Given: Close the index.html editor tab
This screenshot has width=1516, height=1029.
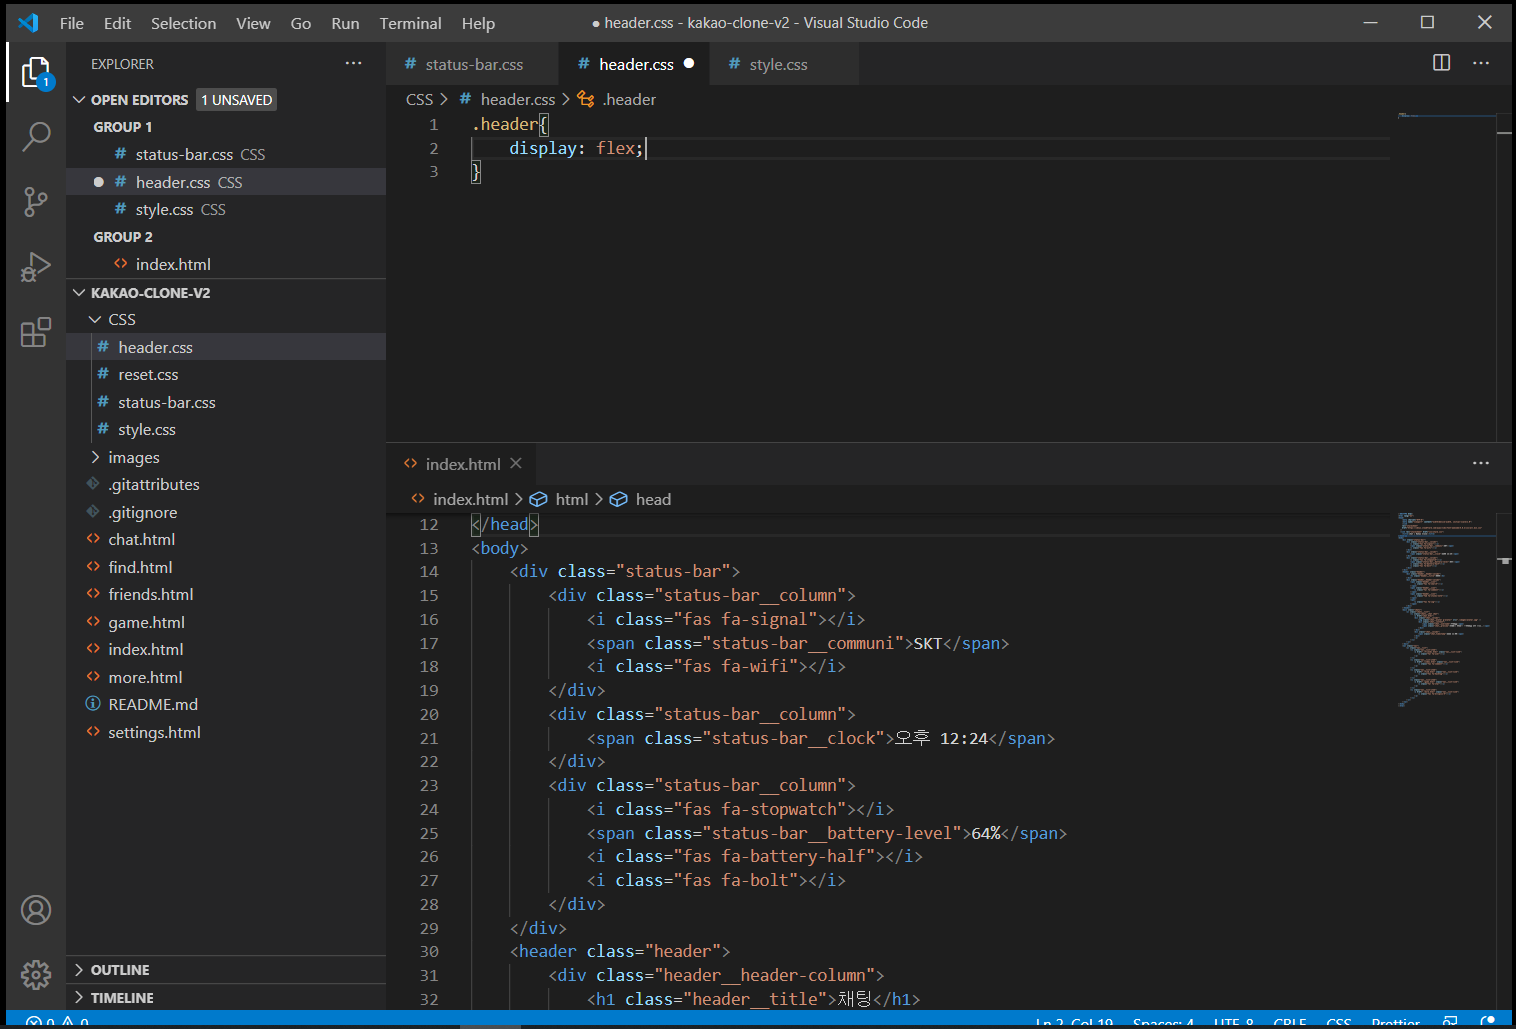Looking at the screenshot, I should point(516,463).
